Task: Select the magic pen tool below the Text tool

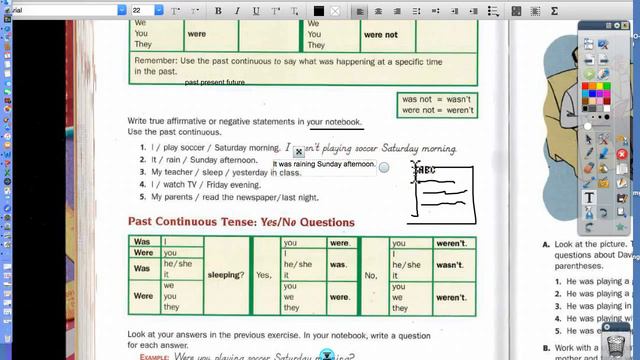Action: tap(589, 213)
